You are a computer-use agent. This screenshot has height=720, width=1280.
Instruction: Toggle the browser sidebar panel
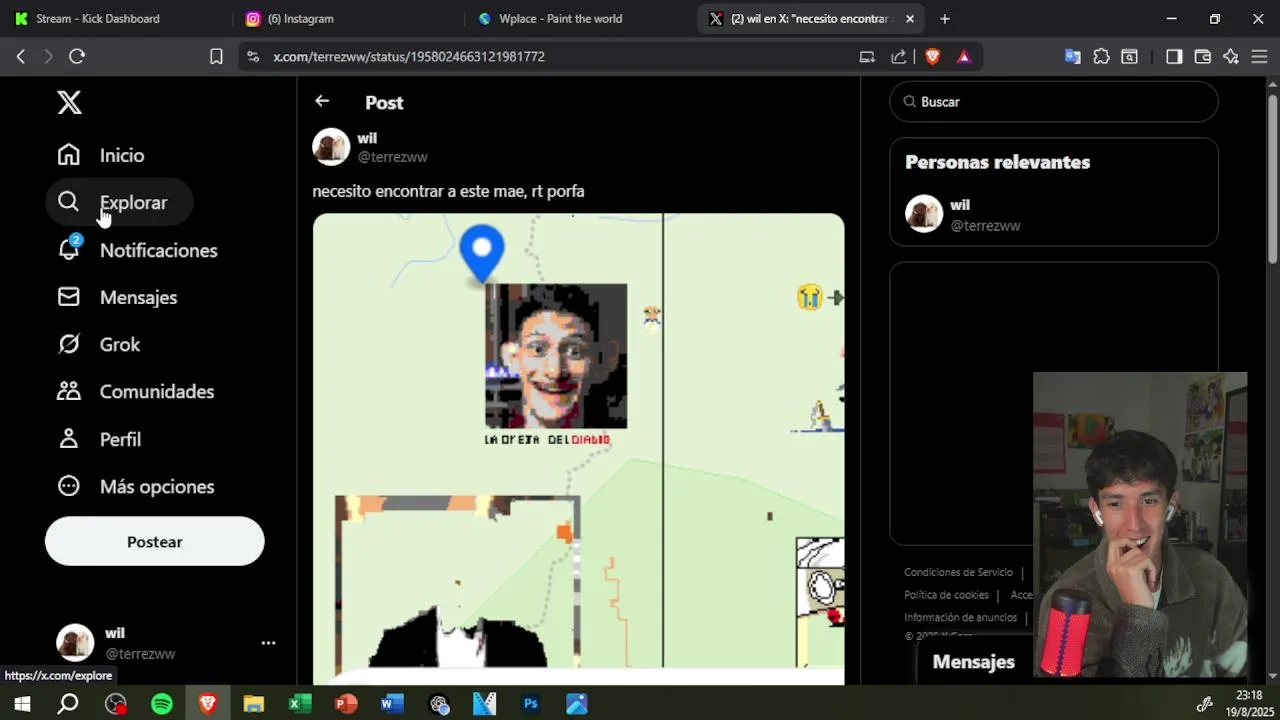click(1174, 57)
